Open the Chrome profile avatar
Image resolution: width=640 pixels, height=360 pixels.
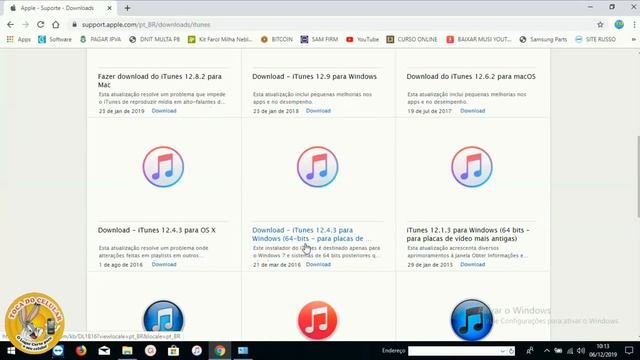[619, 24]
